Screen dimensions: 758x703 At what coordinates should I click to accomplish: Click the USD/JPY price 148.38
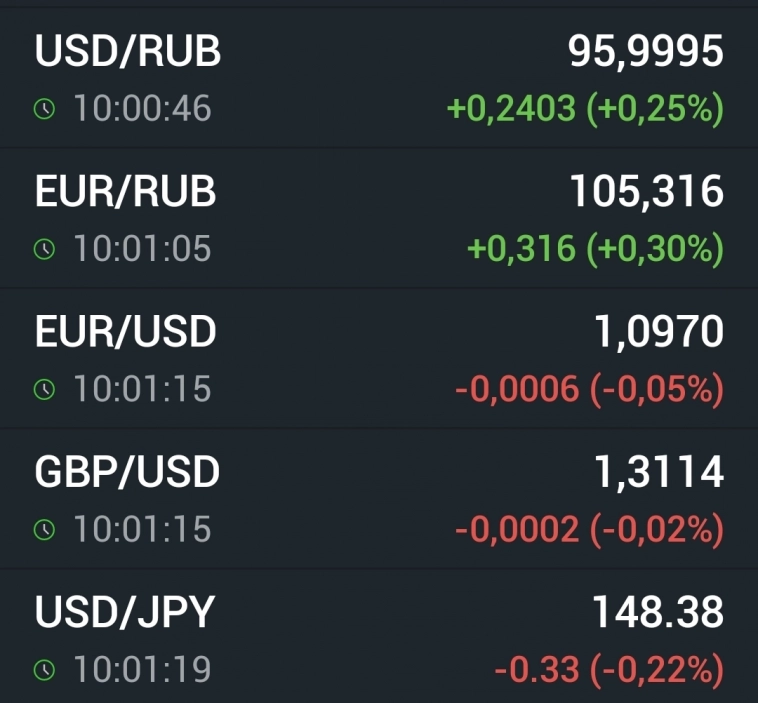pyautogui.click(x=658, y=612)
